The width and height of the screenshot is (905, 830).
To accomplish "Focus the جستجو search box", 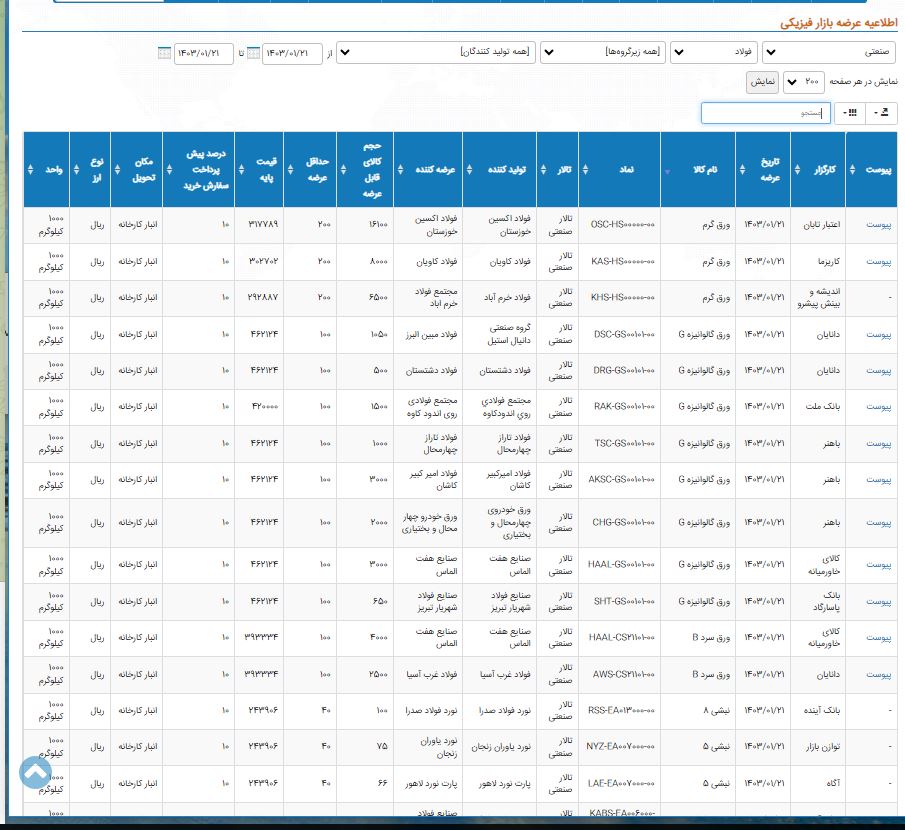I will point(765,113).
